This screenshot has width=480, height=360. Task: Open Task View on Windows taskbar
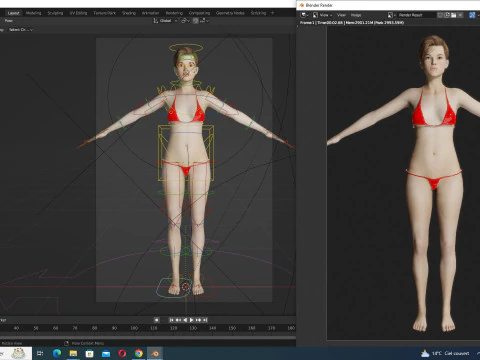click(x=40, y=353)
